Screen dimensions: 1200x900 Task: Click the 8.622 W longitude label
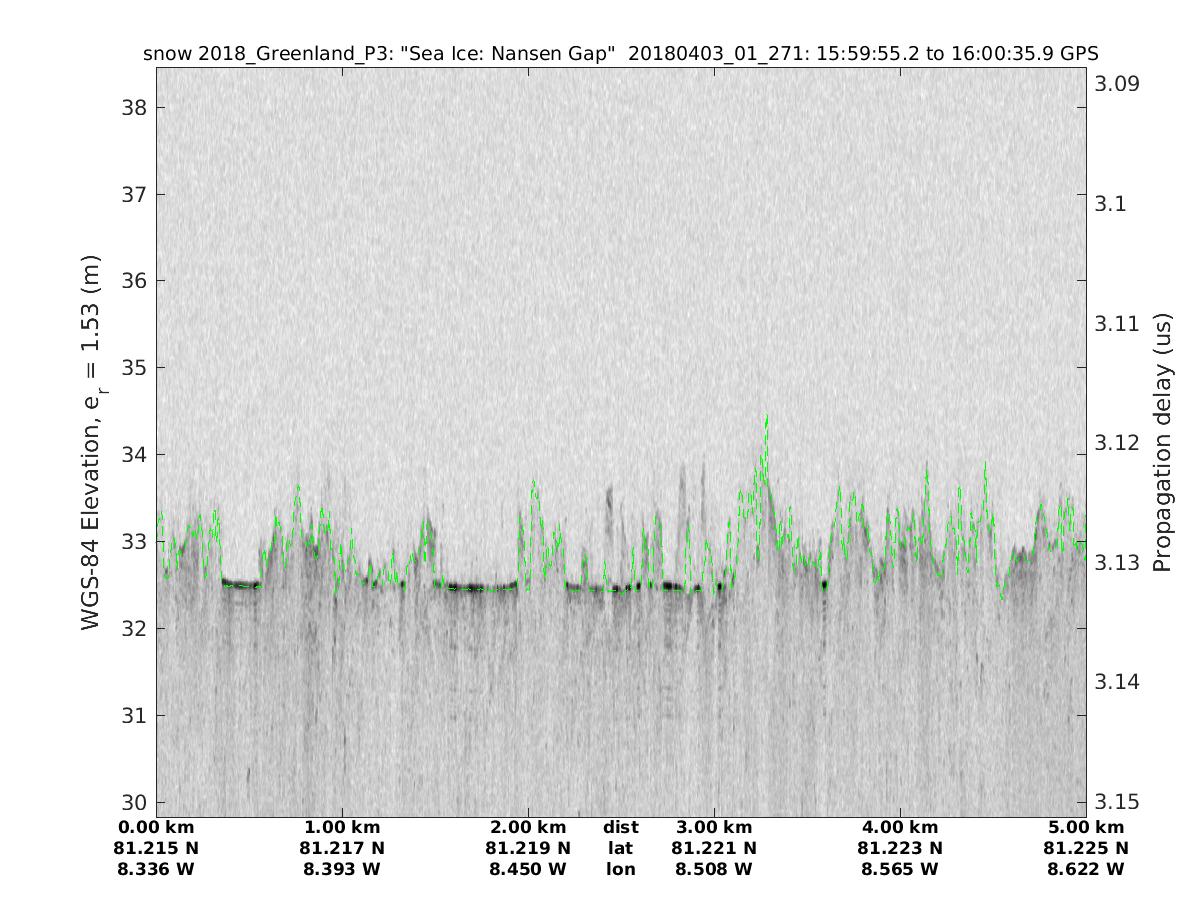click(1085, 869)
